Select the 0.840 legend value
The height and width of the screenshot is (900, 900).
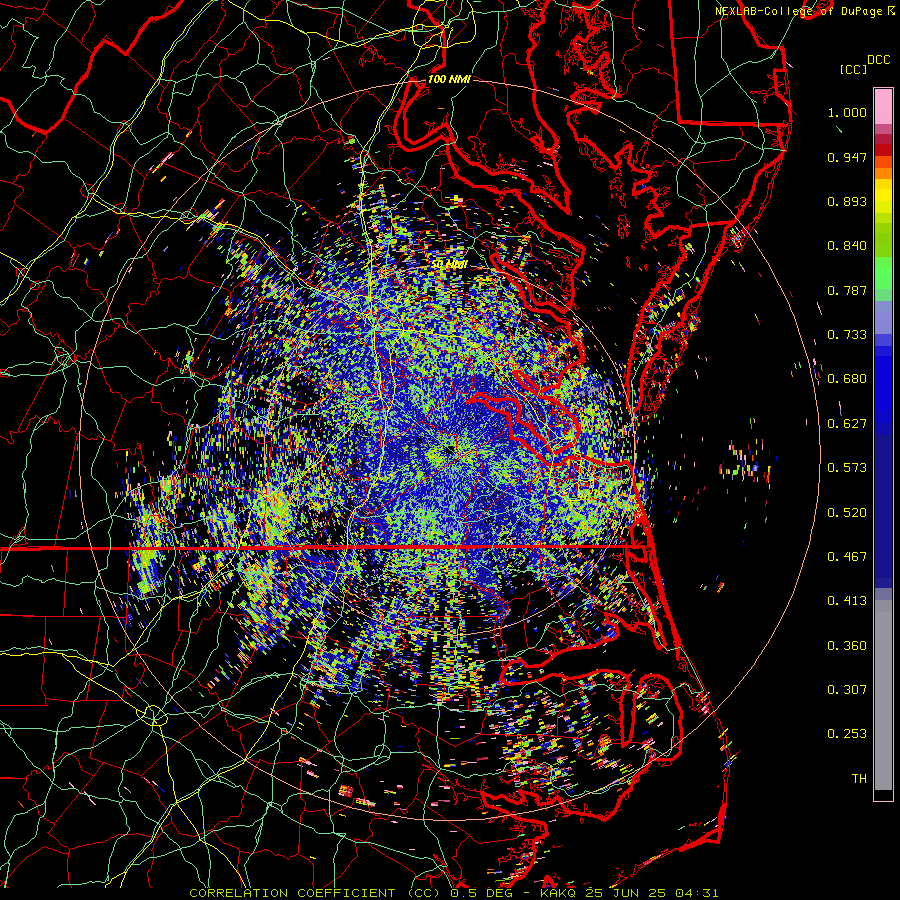(847, 246)
